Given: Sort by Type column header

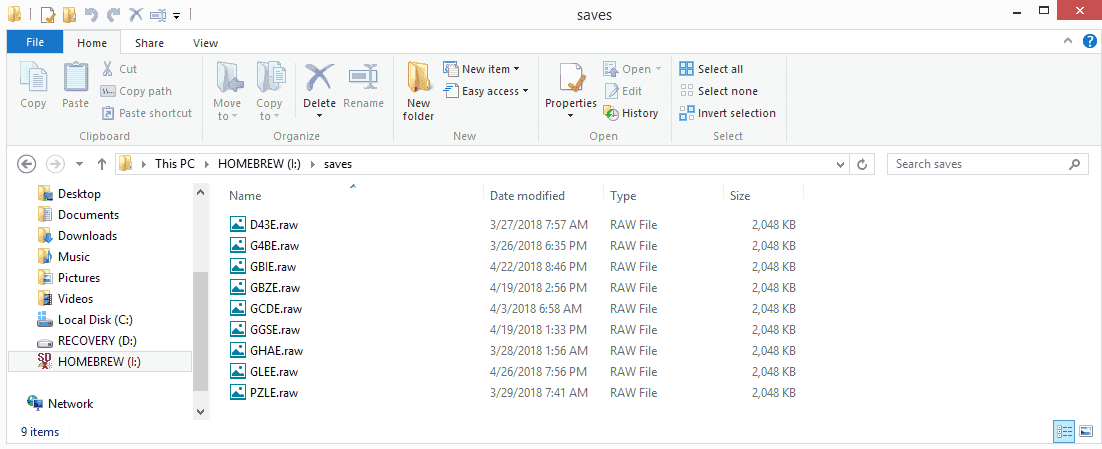Looking at the screenshot, I should click(623, 196).
